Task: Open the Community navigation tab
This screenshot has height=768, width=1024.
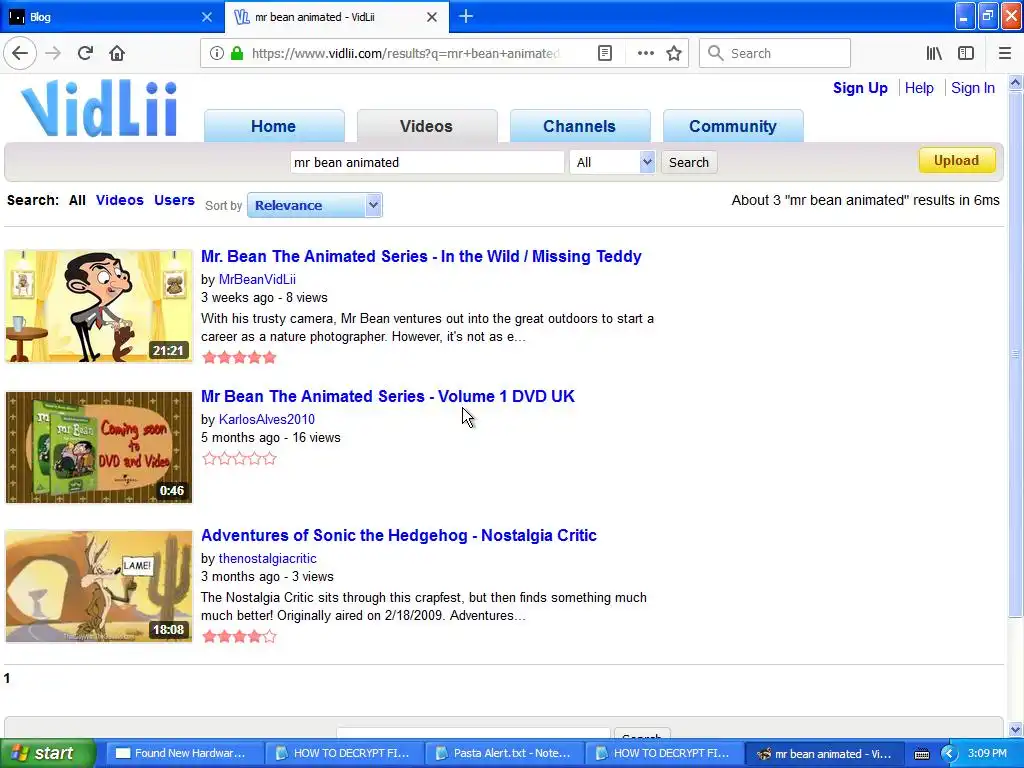Action: click(x=733, y=126)
